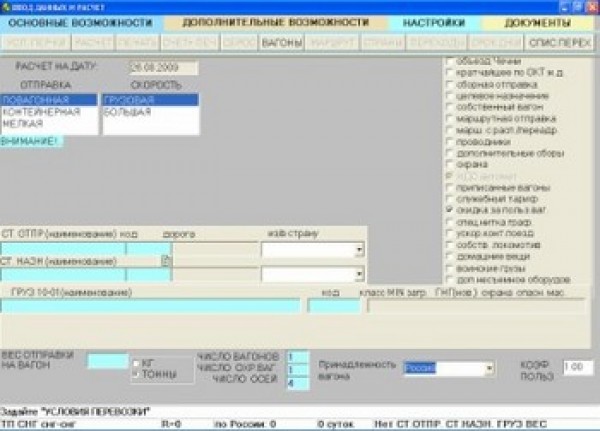Open the ОСНОВНЫЕ ВОЗМОЖНОСТИ tab
This screenshot has height=431, width=600.
point(80,23)
